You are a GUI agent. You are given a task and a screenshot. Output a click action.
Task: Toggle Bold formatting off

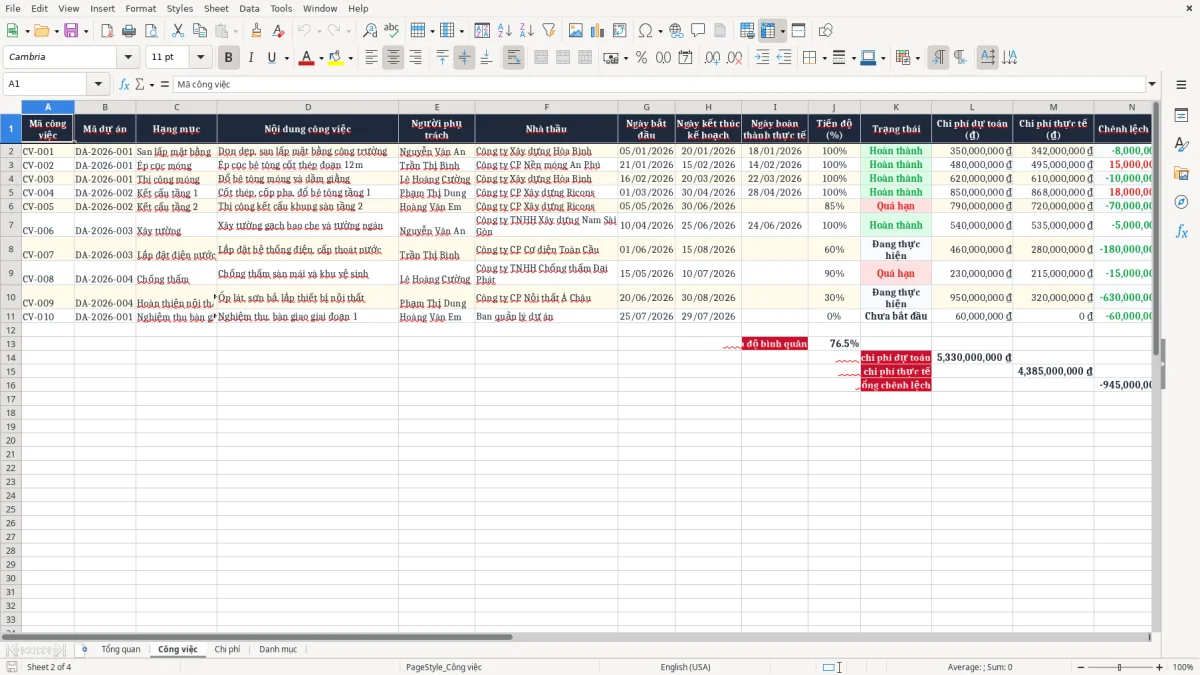228,58
